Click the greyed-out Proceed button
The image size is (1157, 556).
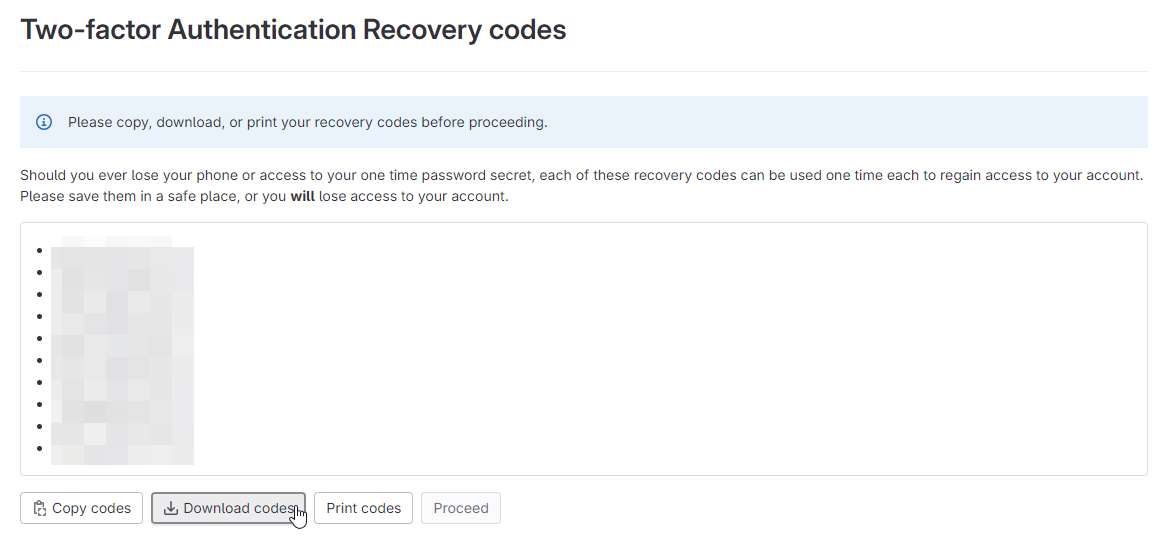tap(460, 508)
